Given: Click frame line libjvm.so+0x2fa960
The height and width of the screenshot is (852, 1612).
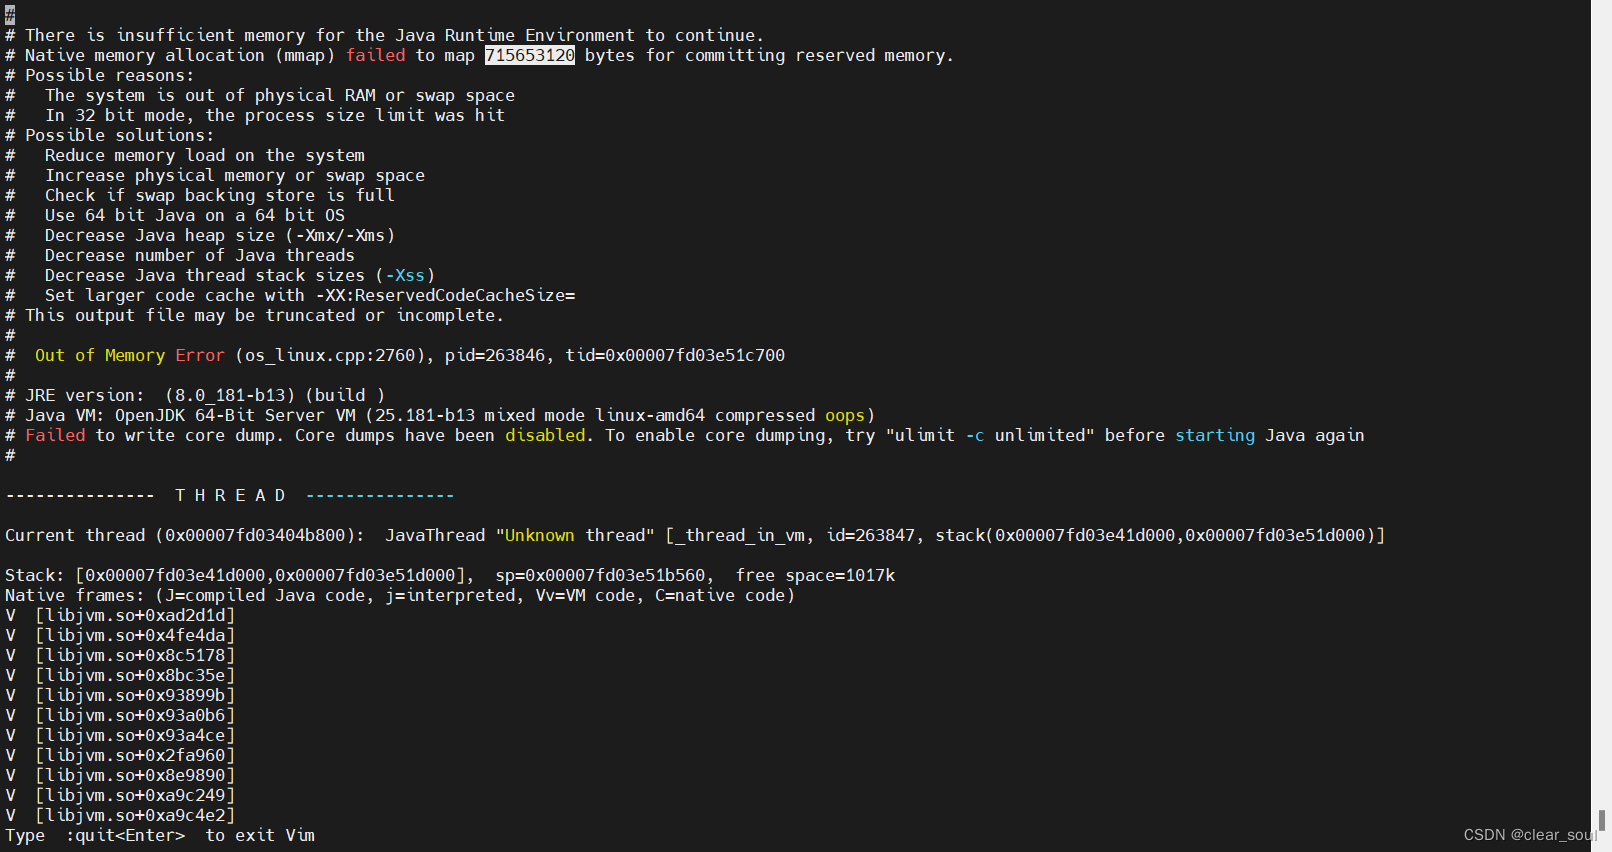Looking at the screenshot, I should (x=120, y=755).
